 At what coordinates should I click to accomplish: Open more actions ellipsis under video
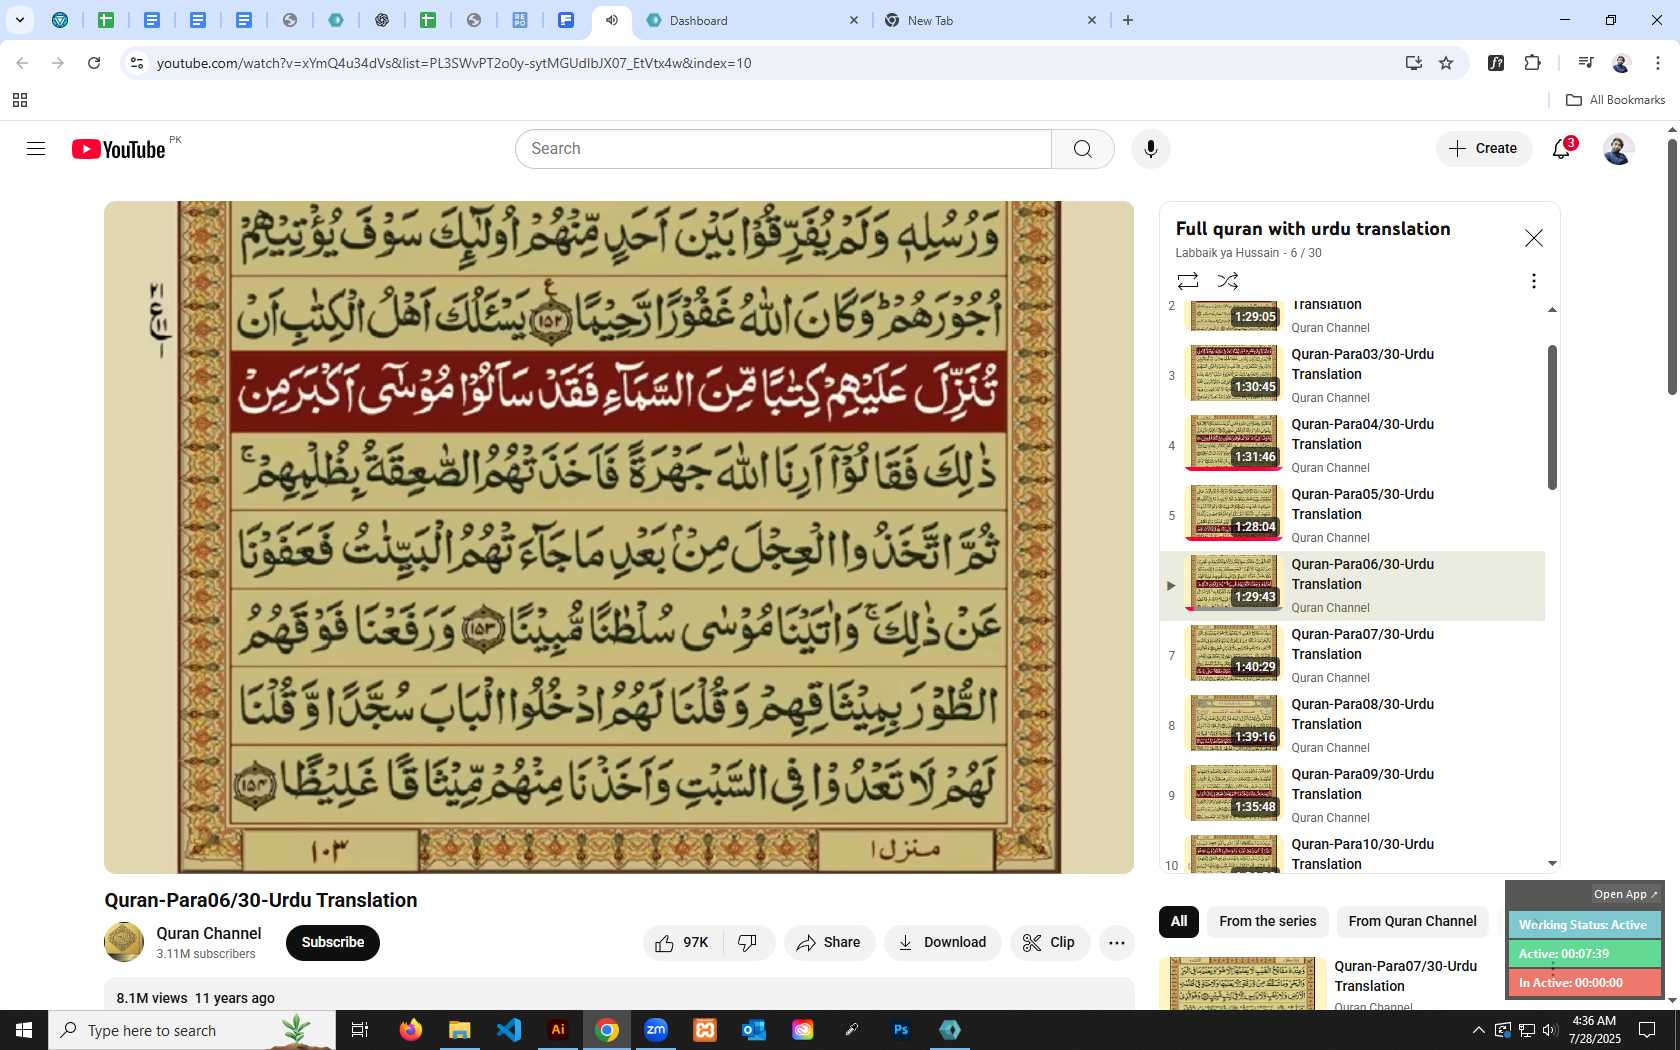[1117, 943]
